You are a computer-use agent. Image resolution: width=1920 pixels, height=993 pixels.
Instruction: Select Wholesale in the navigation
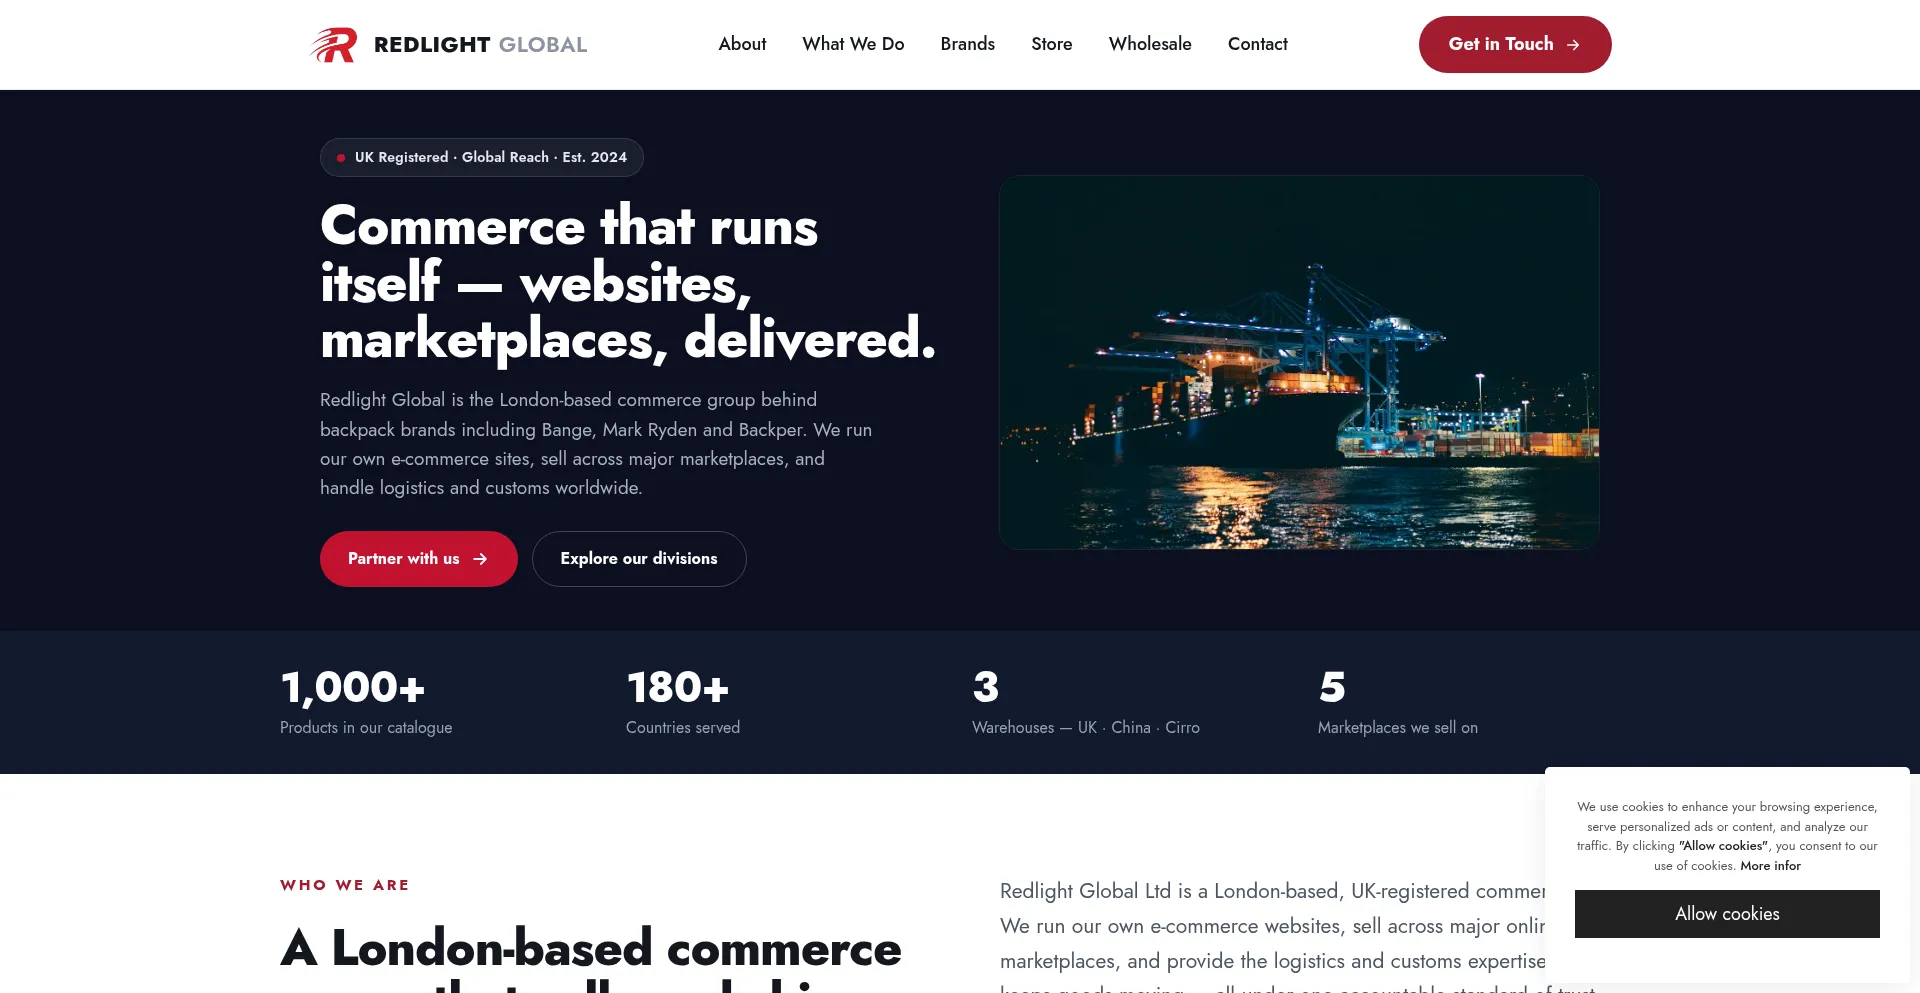pyautogui.click(x=1150, y=44)
